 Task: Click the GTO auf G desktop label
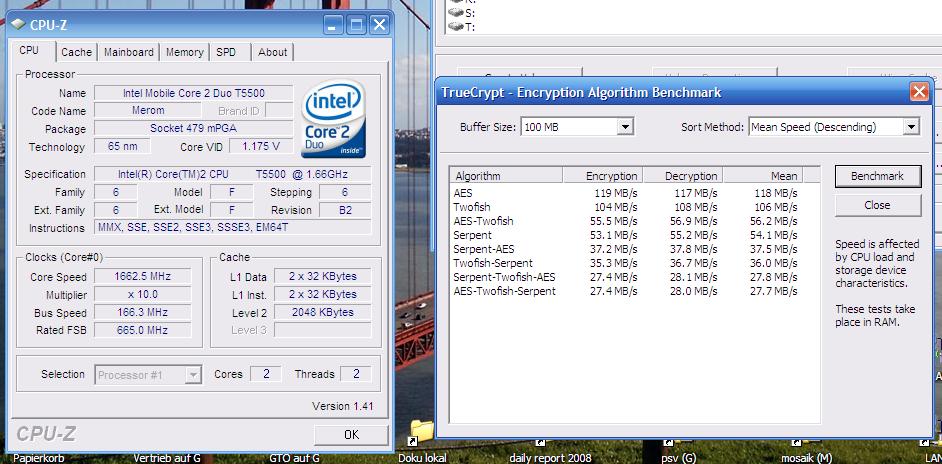tap(294, 458)
